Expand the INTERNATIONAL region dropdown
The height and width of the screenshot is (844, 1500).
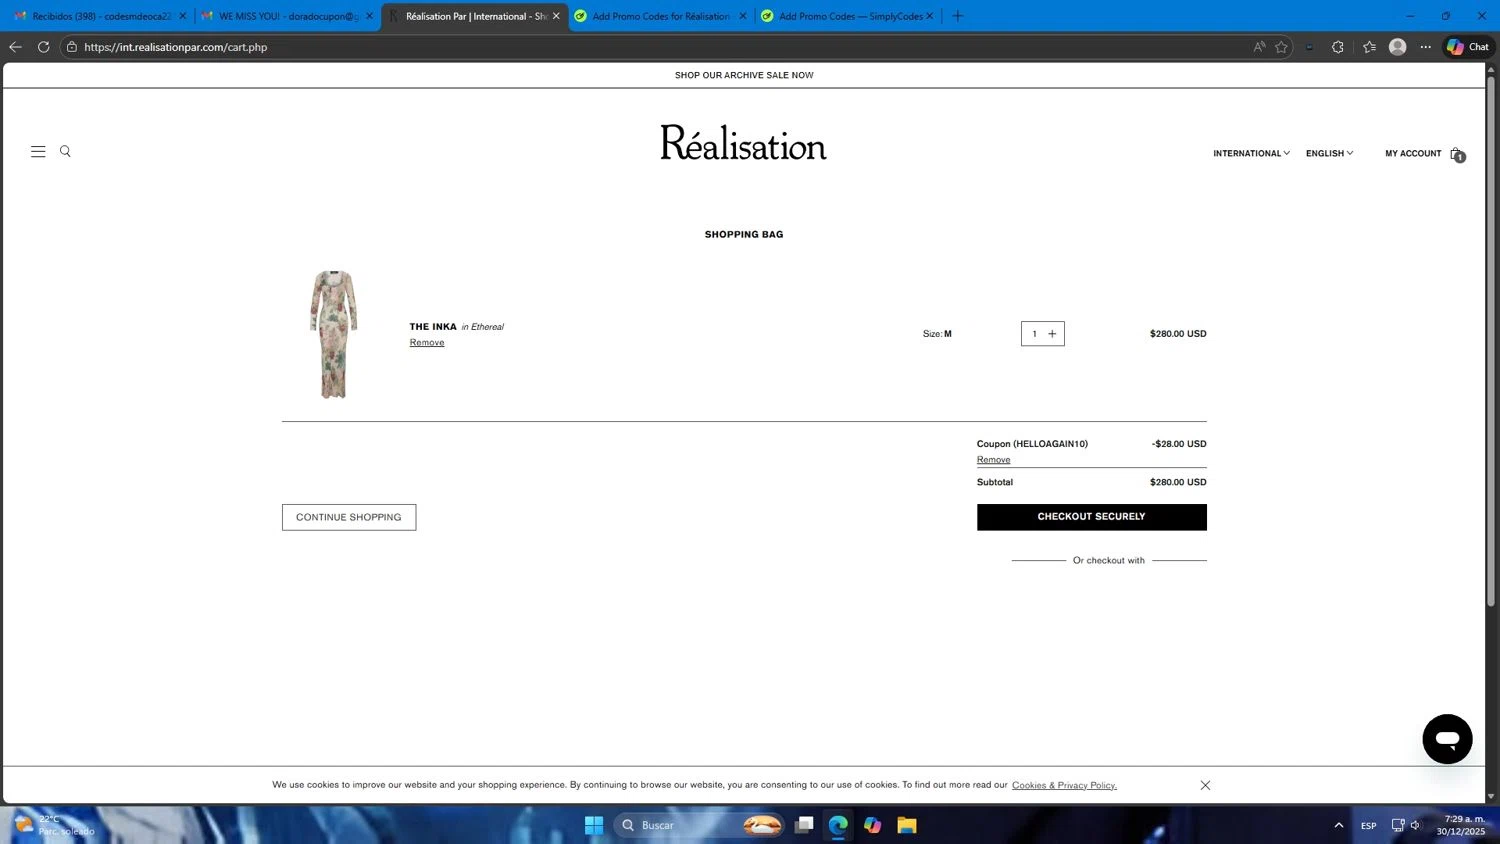1251,154
